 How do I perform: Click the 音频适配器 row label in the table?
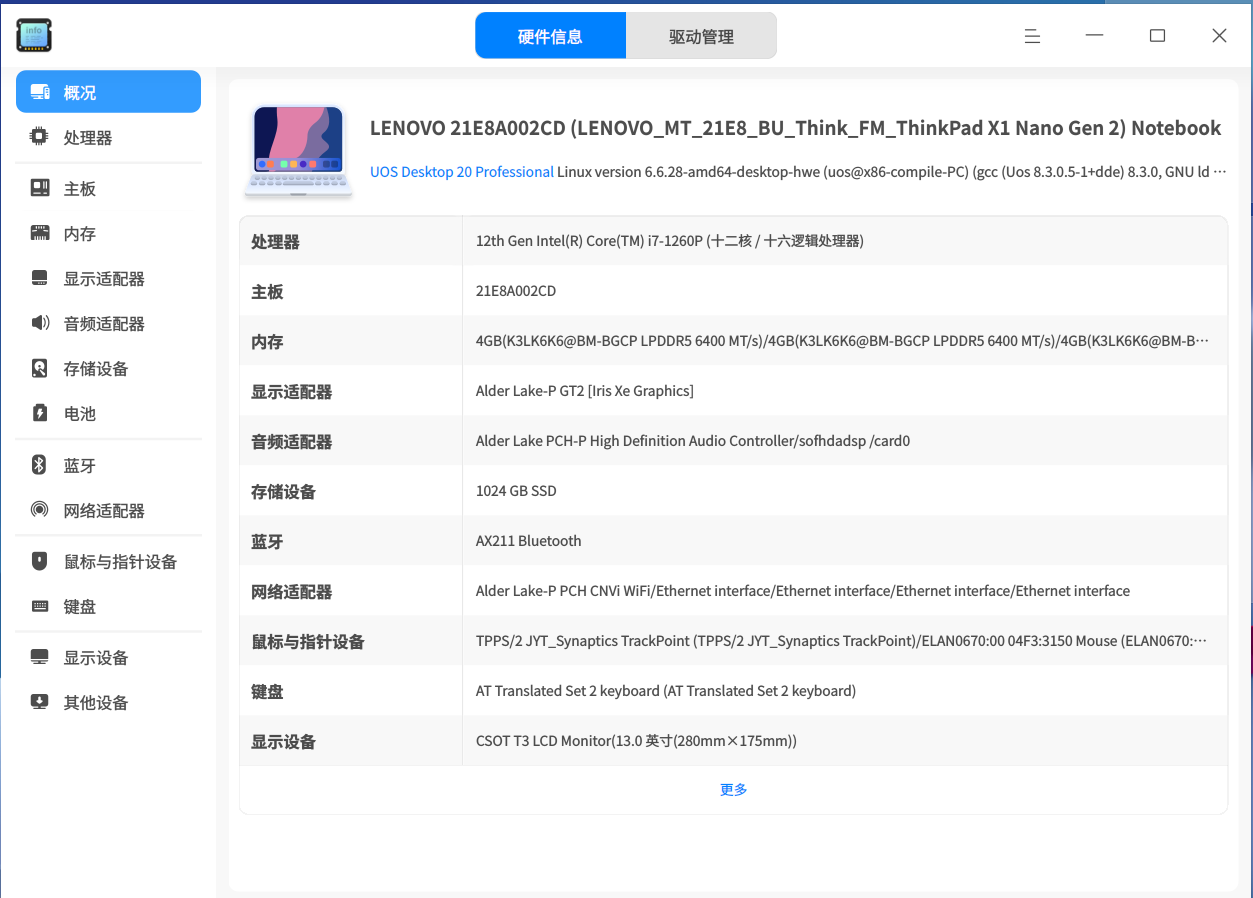coord(291,442)
